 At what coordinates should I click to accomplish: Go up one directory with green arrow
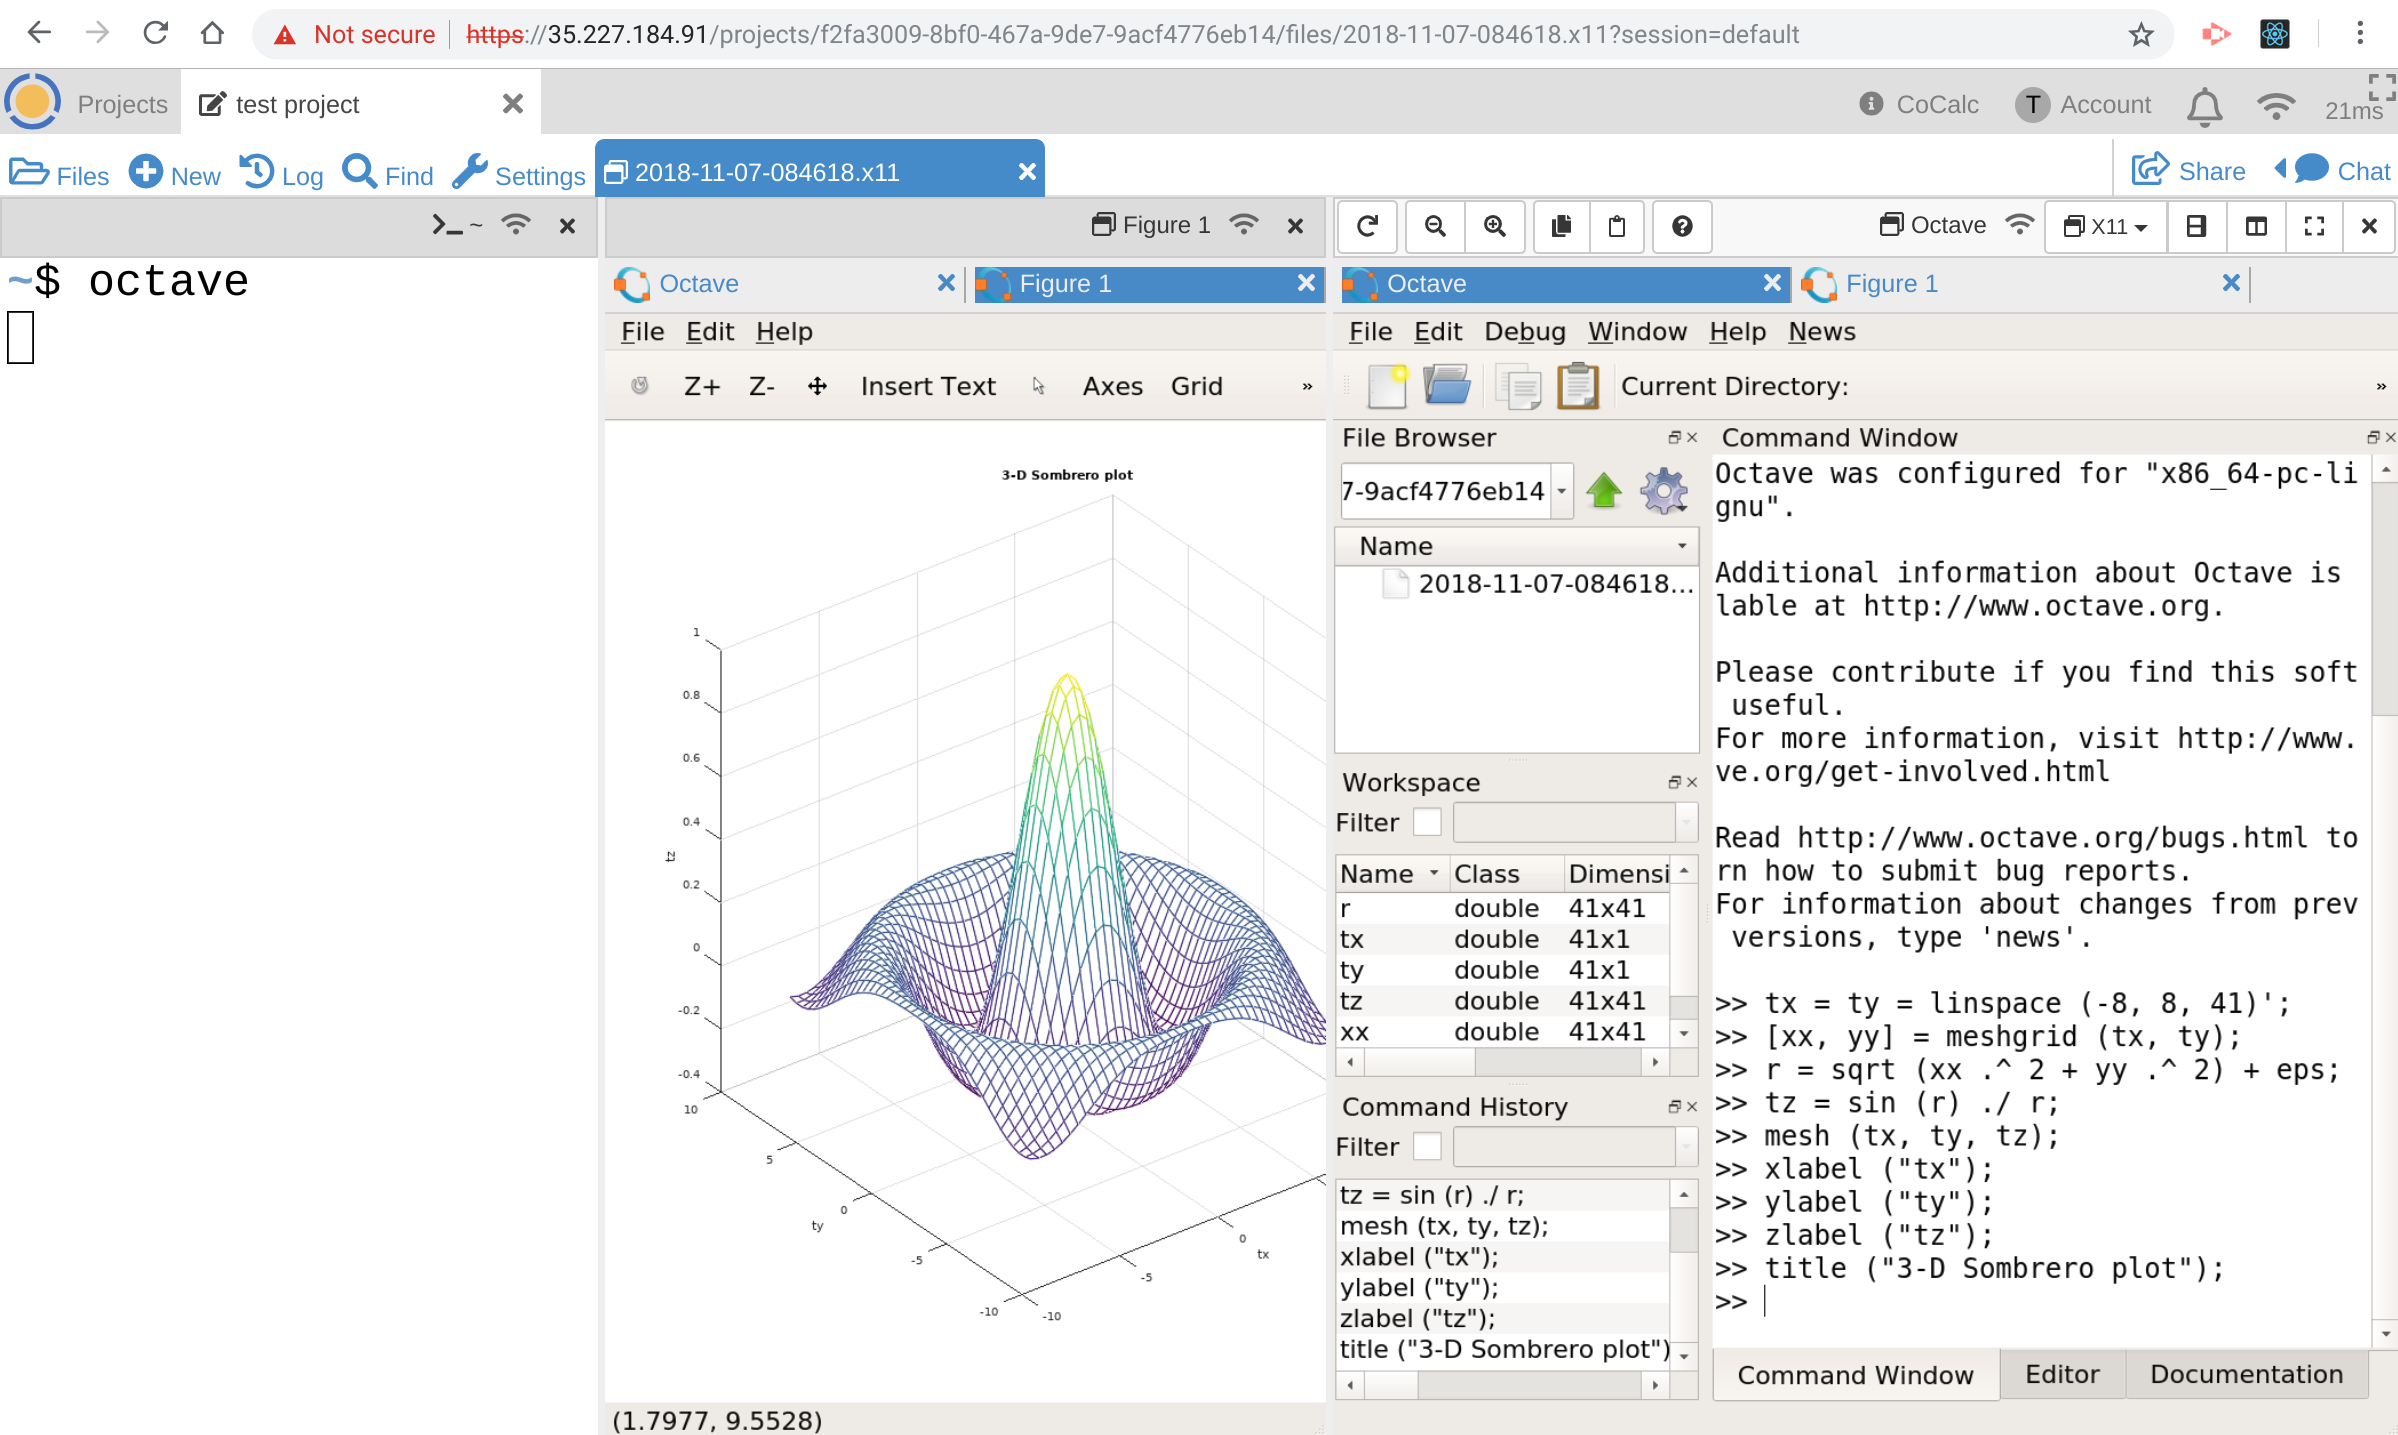coord(1604,491)
